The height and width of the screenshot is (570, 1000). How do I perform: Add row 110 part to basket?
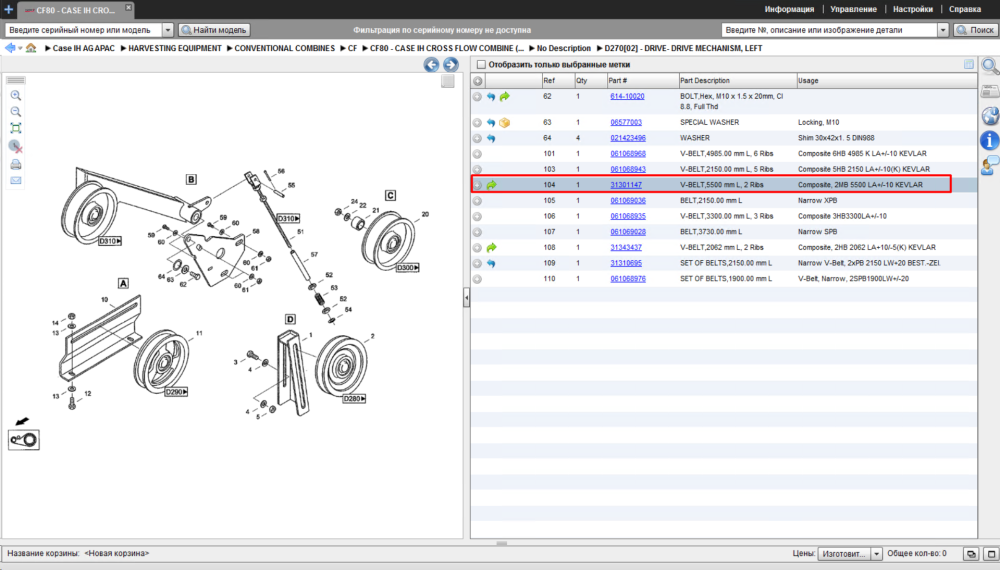pyautogui.click(x=477, y=279)
